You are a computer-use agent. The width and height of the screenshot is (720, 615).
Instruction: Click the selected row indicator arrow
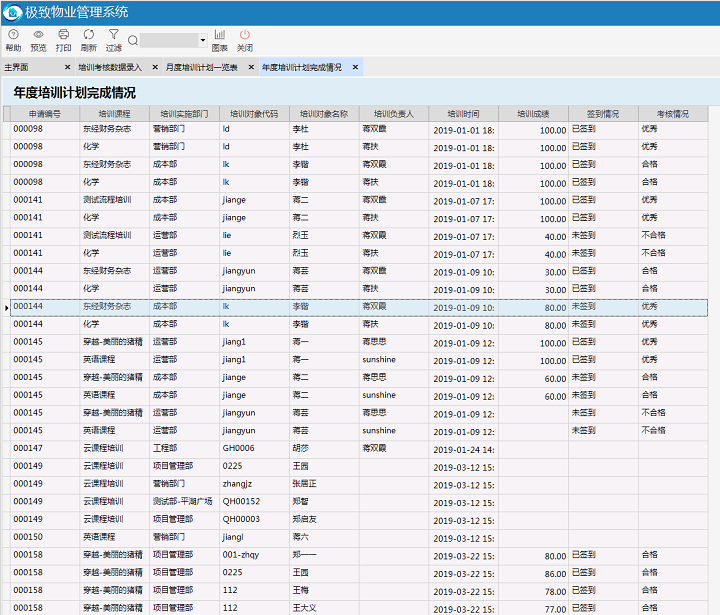[x=6, y=308]
